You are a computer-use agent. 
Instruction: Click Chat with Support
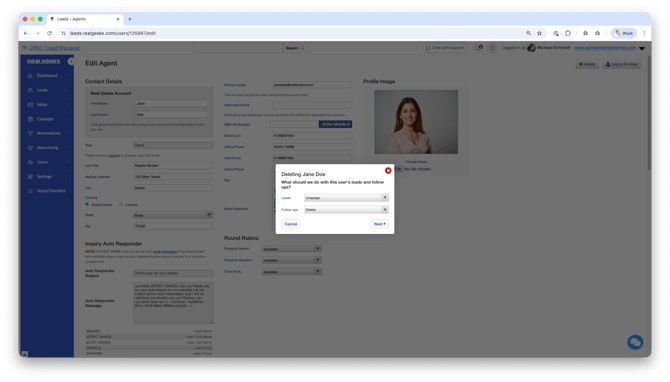point(445,48)
